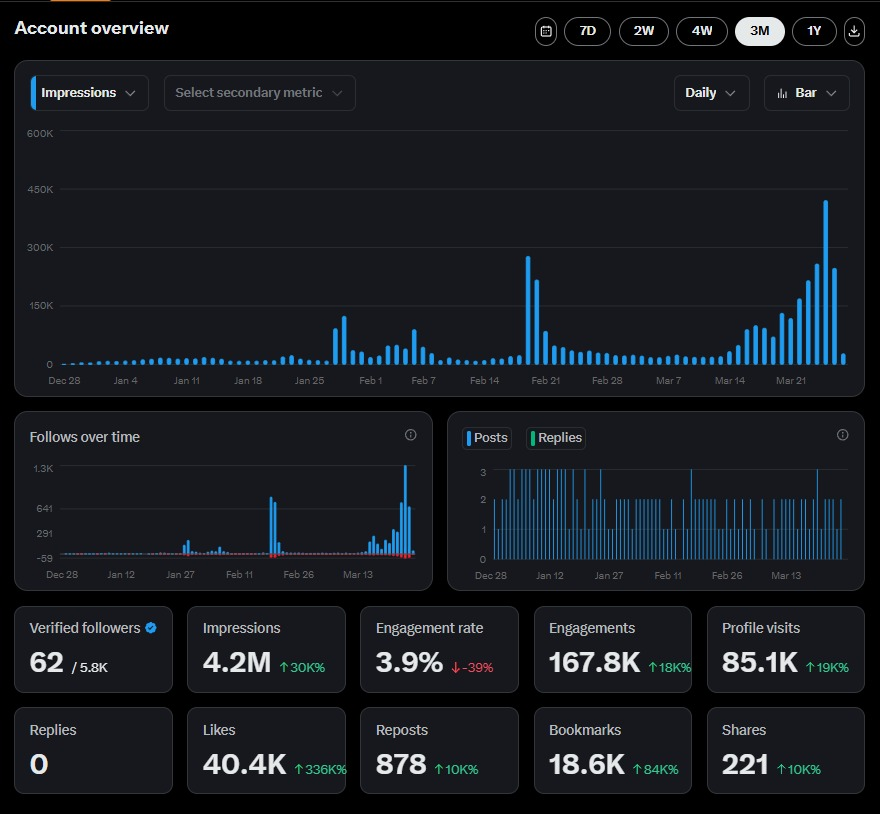Select the Profile visits 85.1K card
This screenshot has height=814, width=880.
(786, 649)
